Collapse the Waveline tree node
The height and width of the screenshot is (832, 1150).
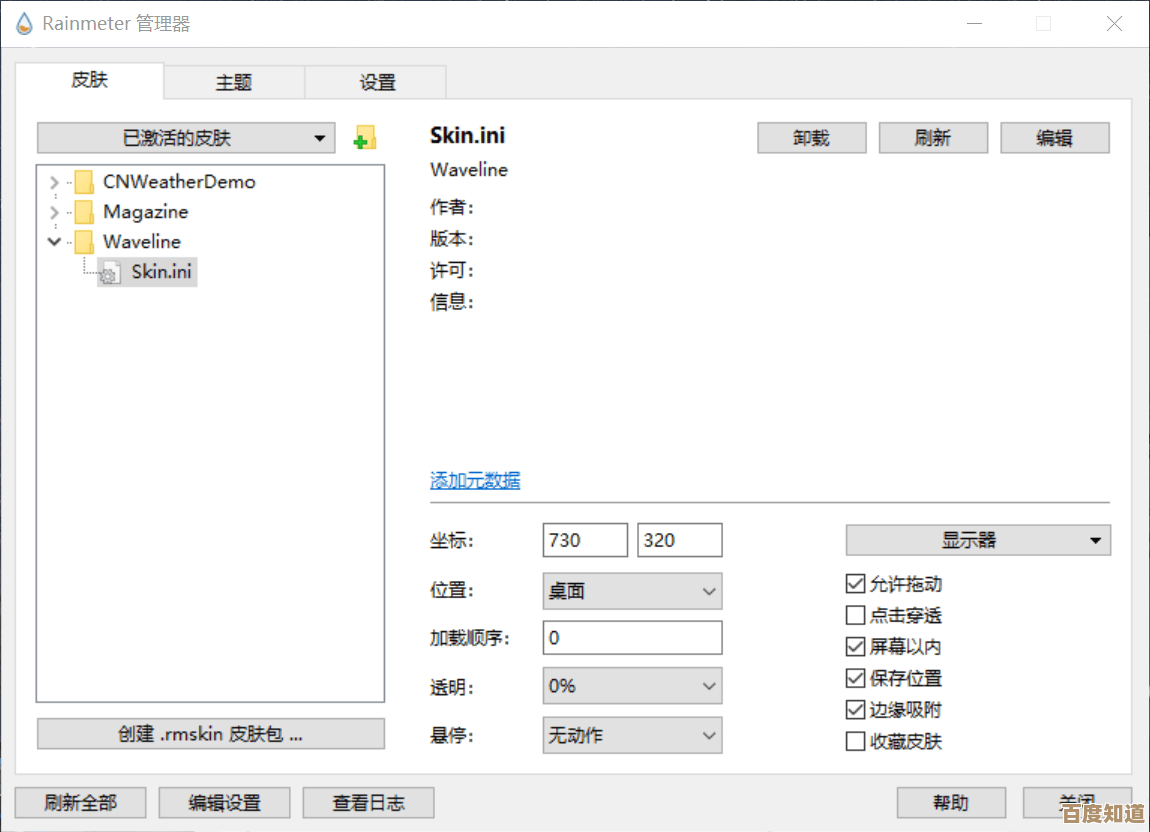click(54, 242)
